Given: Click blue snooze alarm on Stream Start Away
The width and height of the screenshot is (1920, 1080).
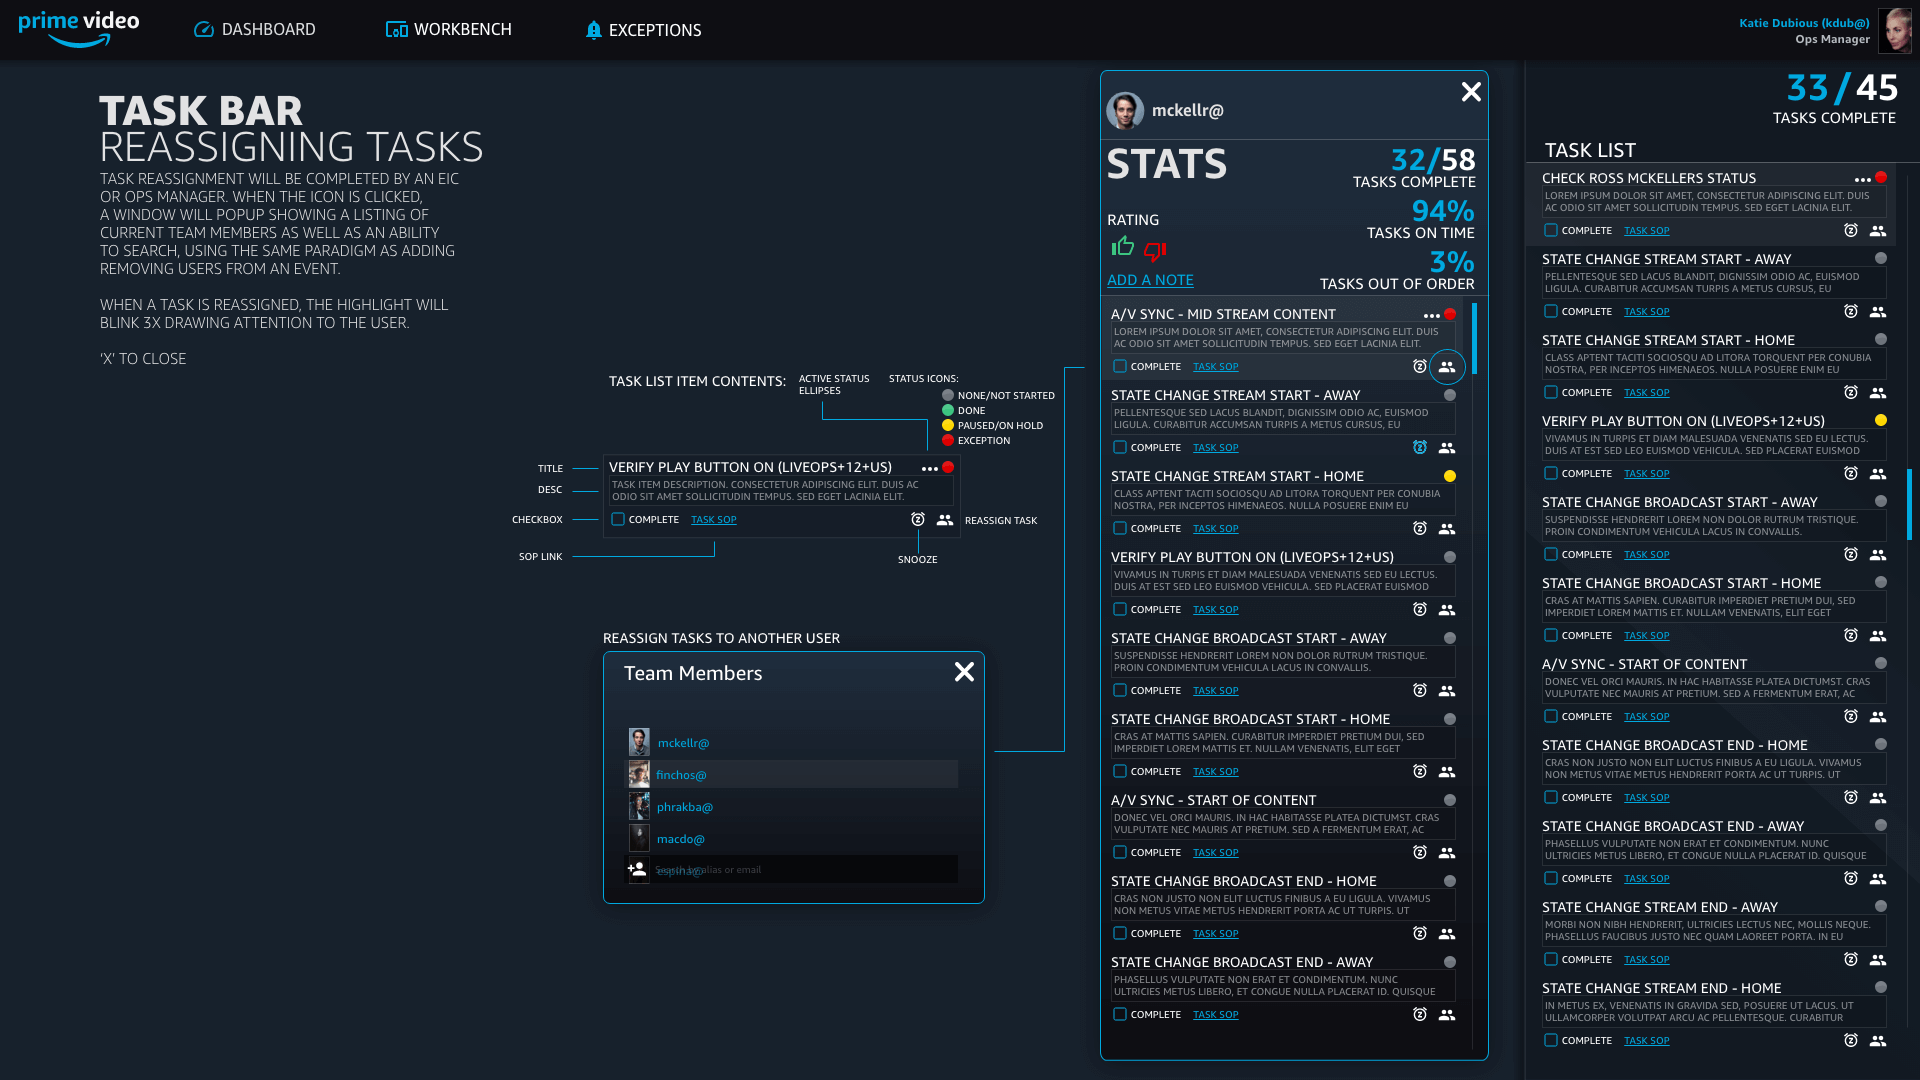Looking at the screenshot, I should (1419, 448).
